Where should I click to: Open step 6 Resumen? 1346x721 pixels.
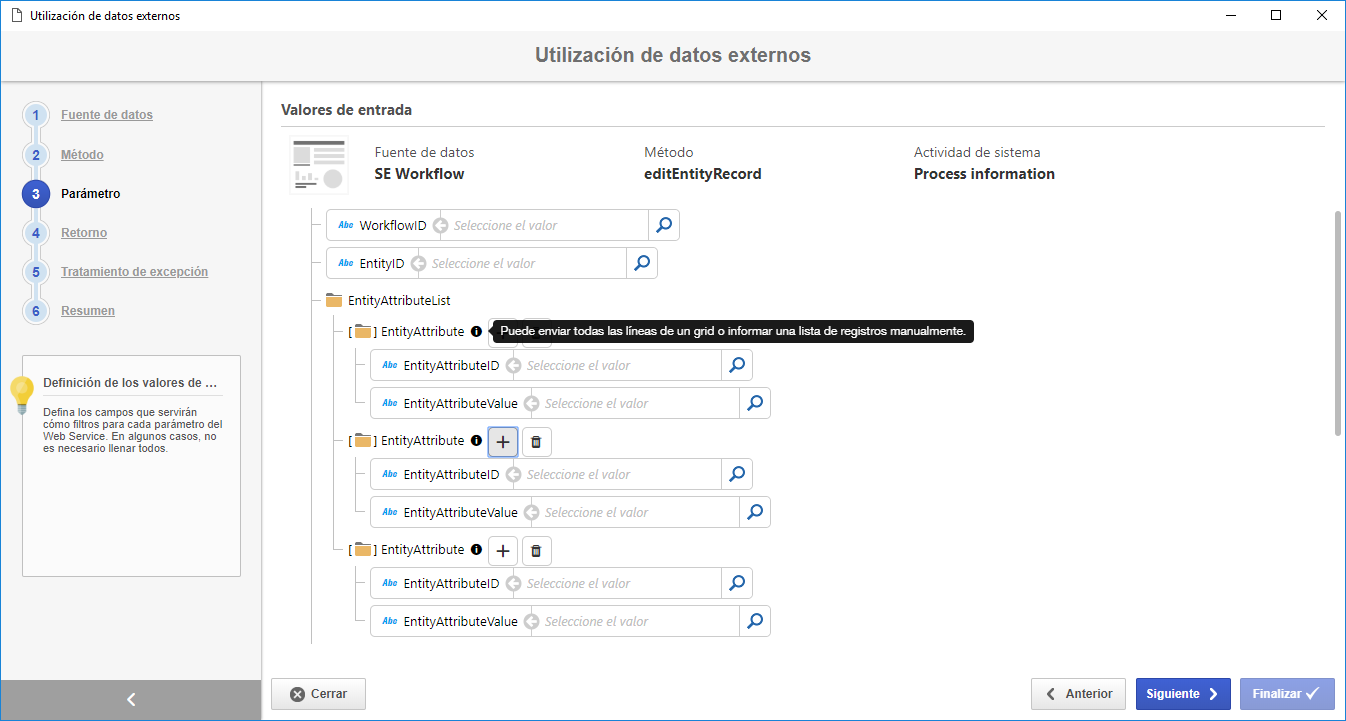point(88,311)
